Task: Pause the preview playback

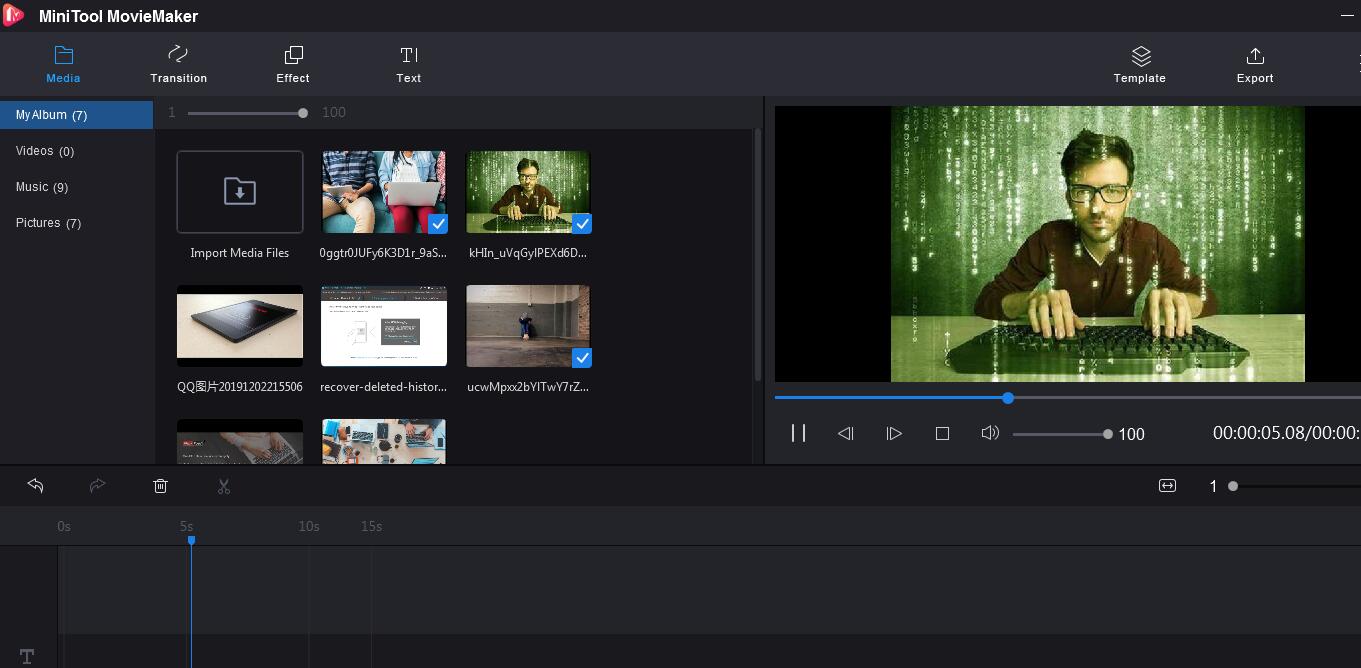Action: tap(798, 433)
